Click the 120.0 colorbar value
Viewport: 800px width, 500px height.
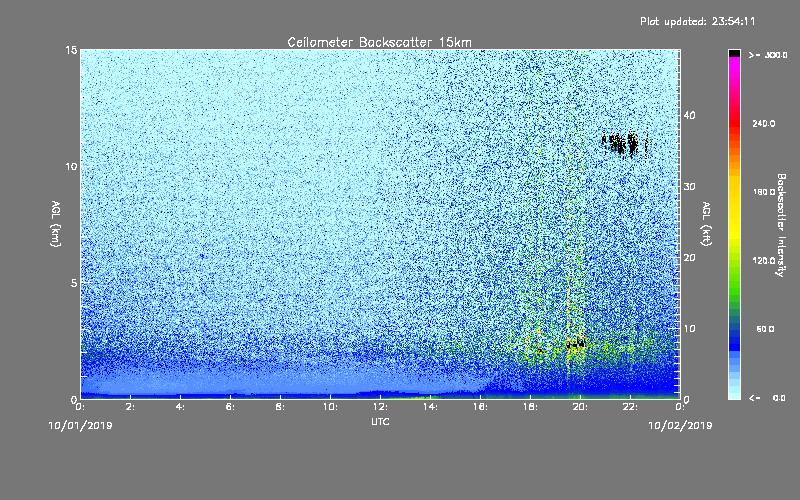coord(764,261)
